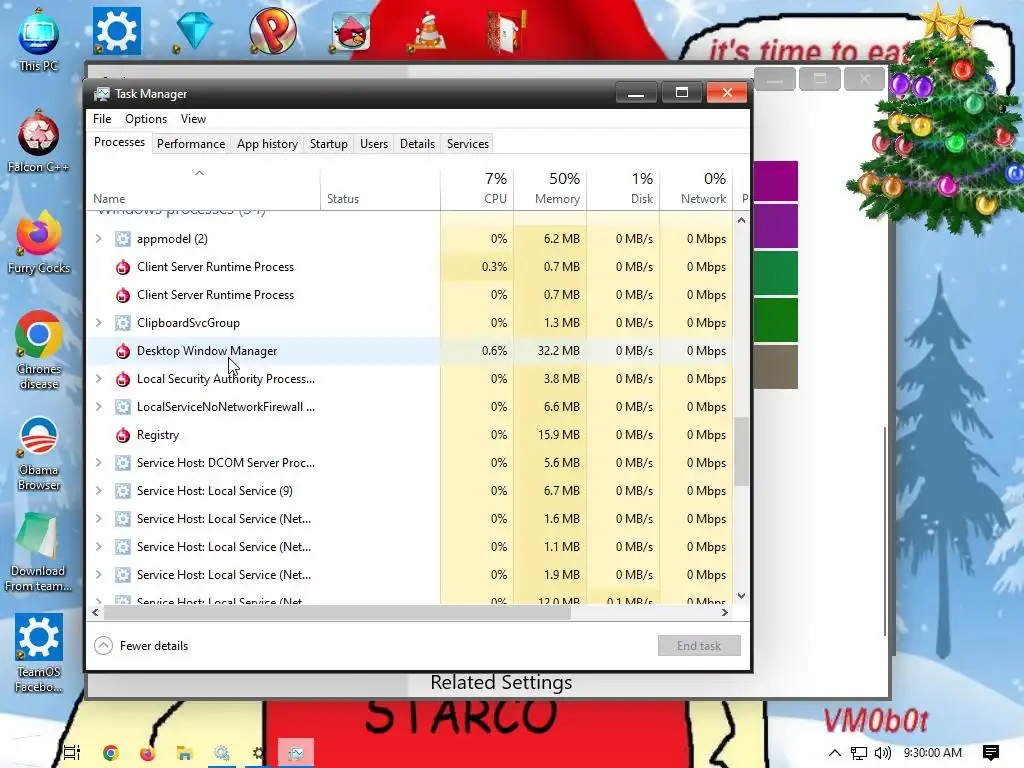The height and width of the screenshot is (768, 1024).
Task: Click the Task View taskbar button
Action: (72, 753)
